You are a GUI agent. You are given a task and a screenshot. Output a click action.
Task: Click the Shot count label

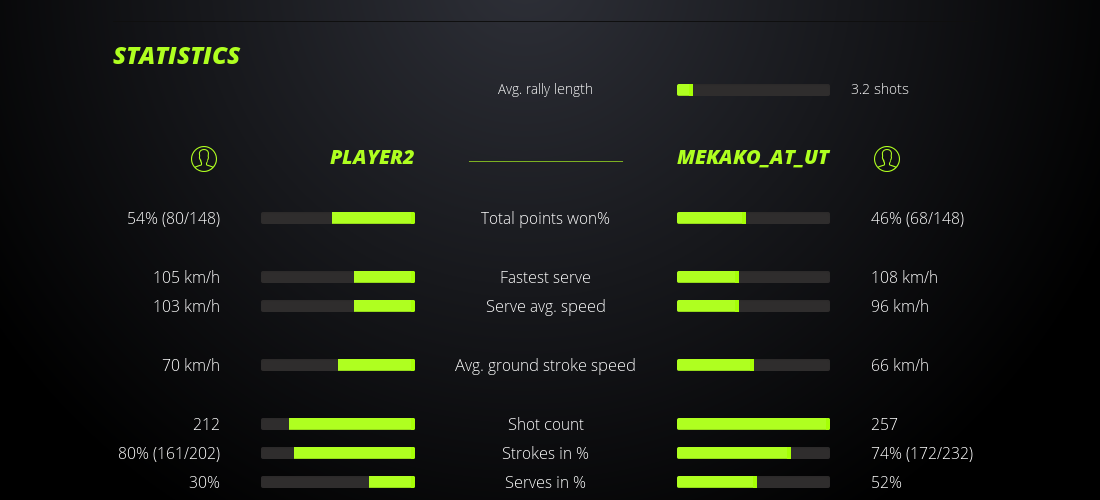pos(545,424)
